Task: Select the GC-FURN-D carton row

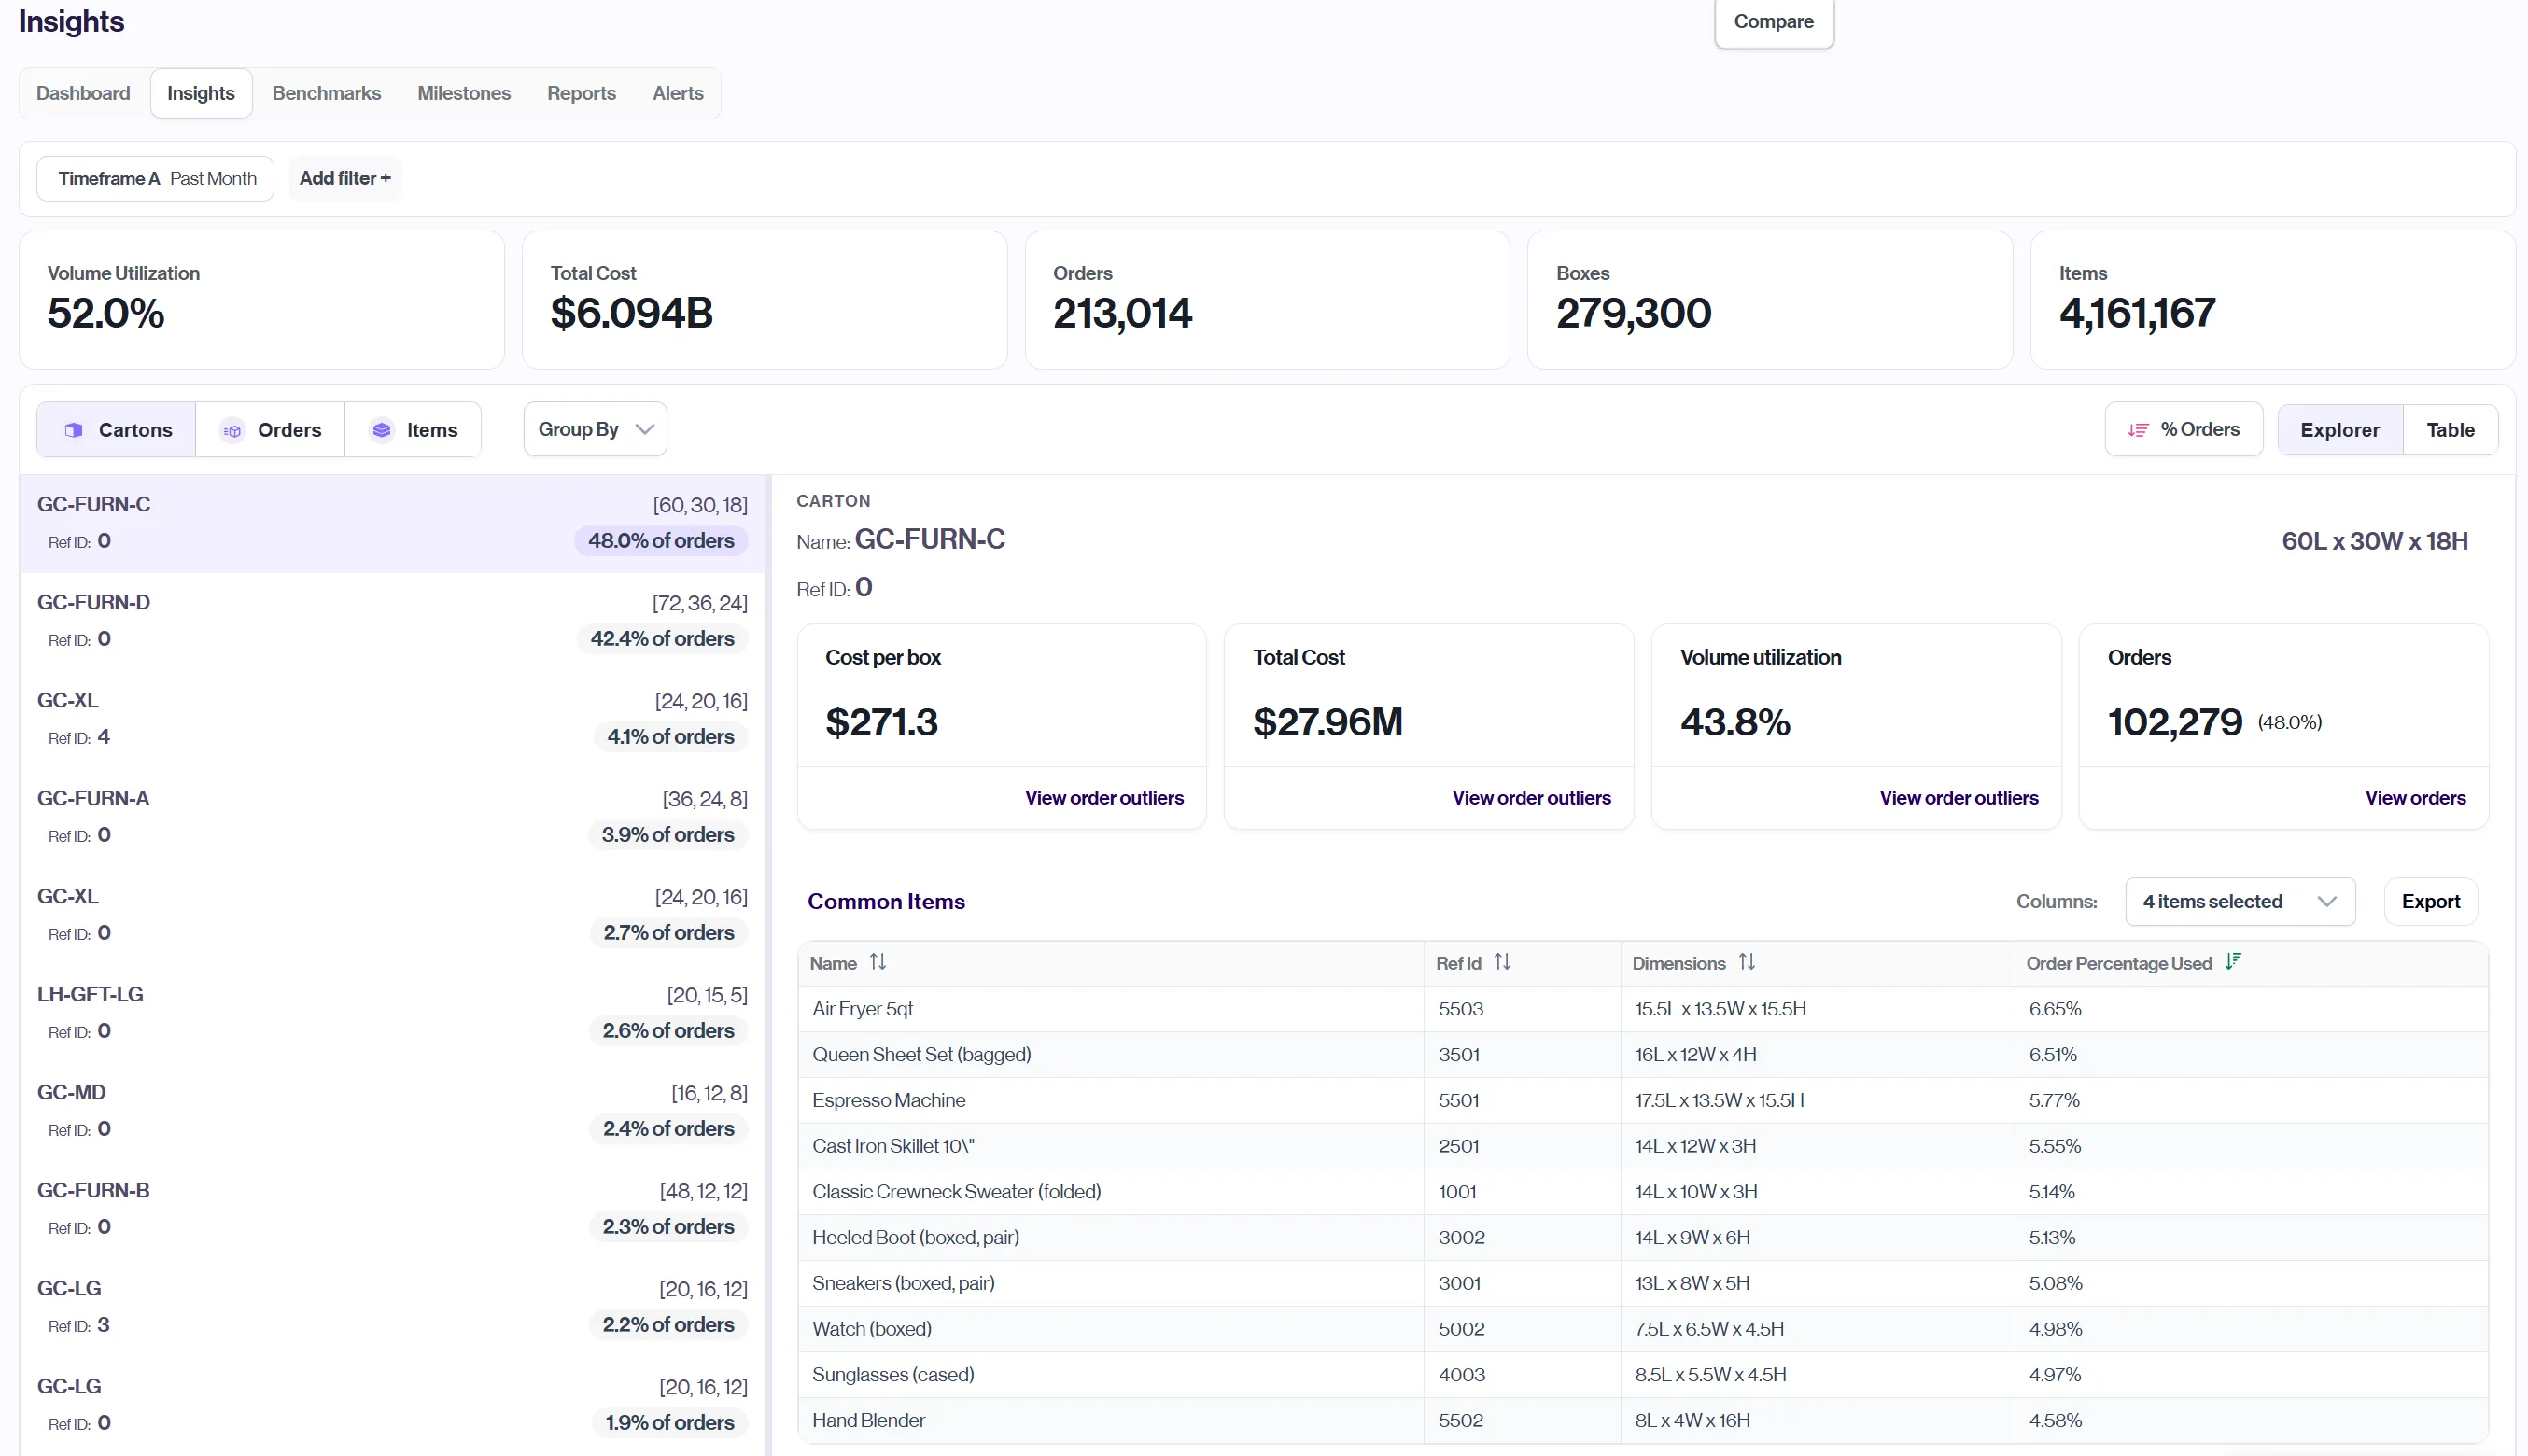Action: (393, 621)
